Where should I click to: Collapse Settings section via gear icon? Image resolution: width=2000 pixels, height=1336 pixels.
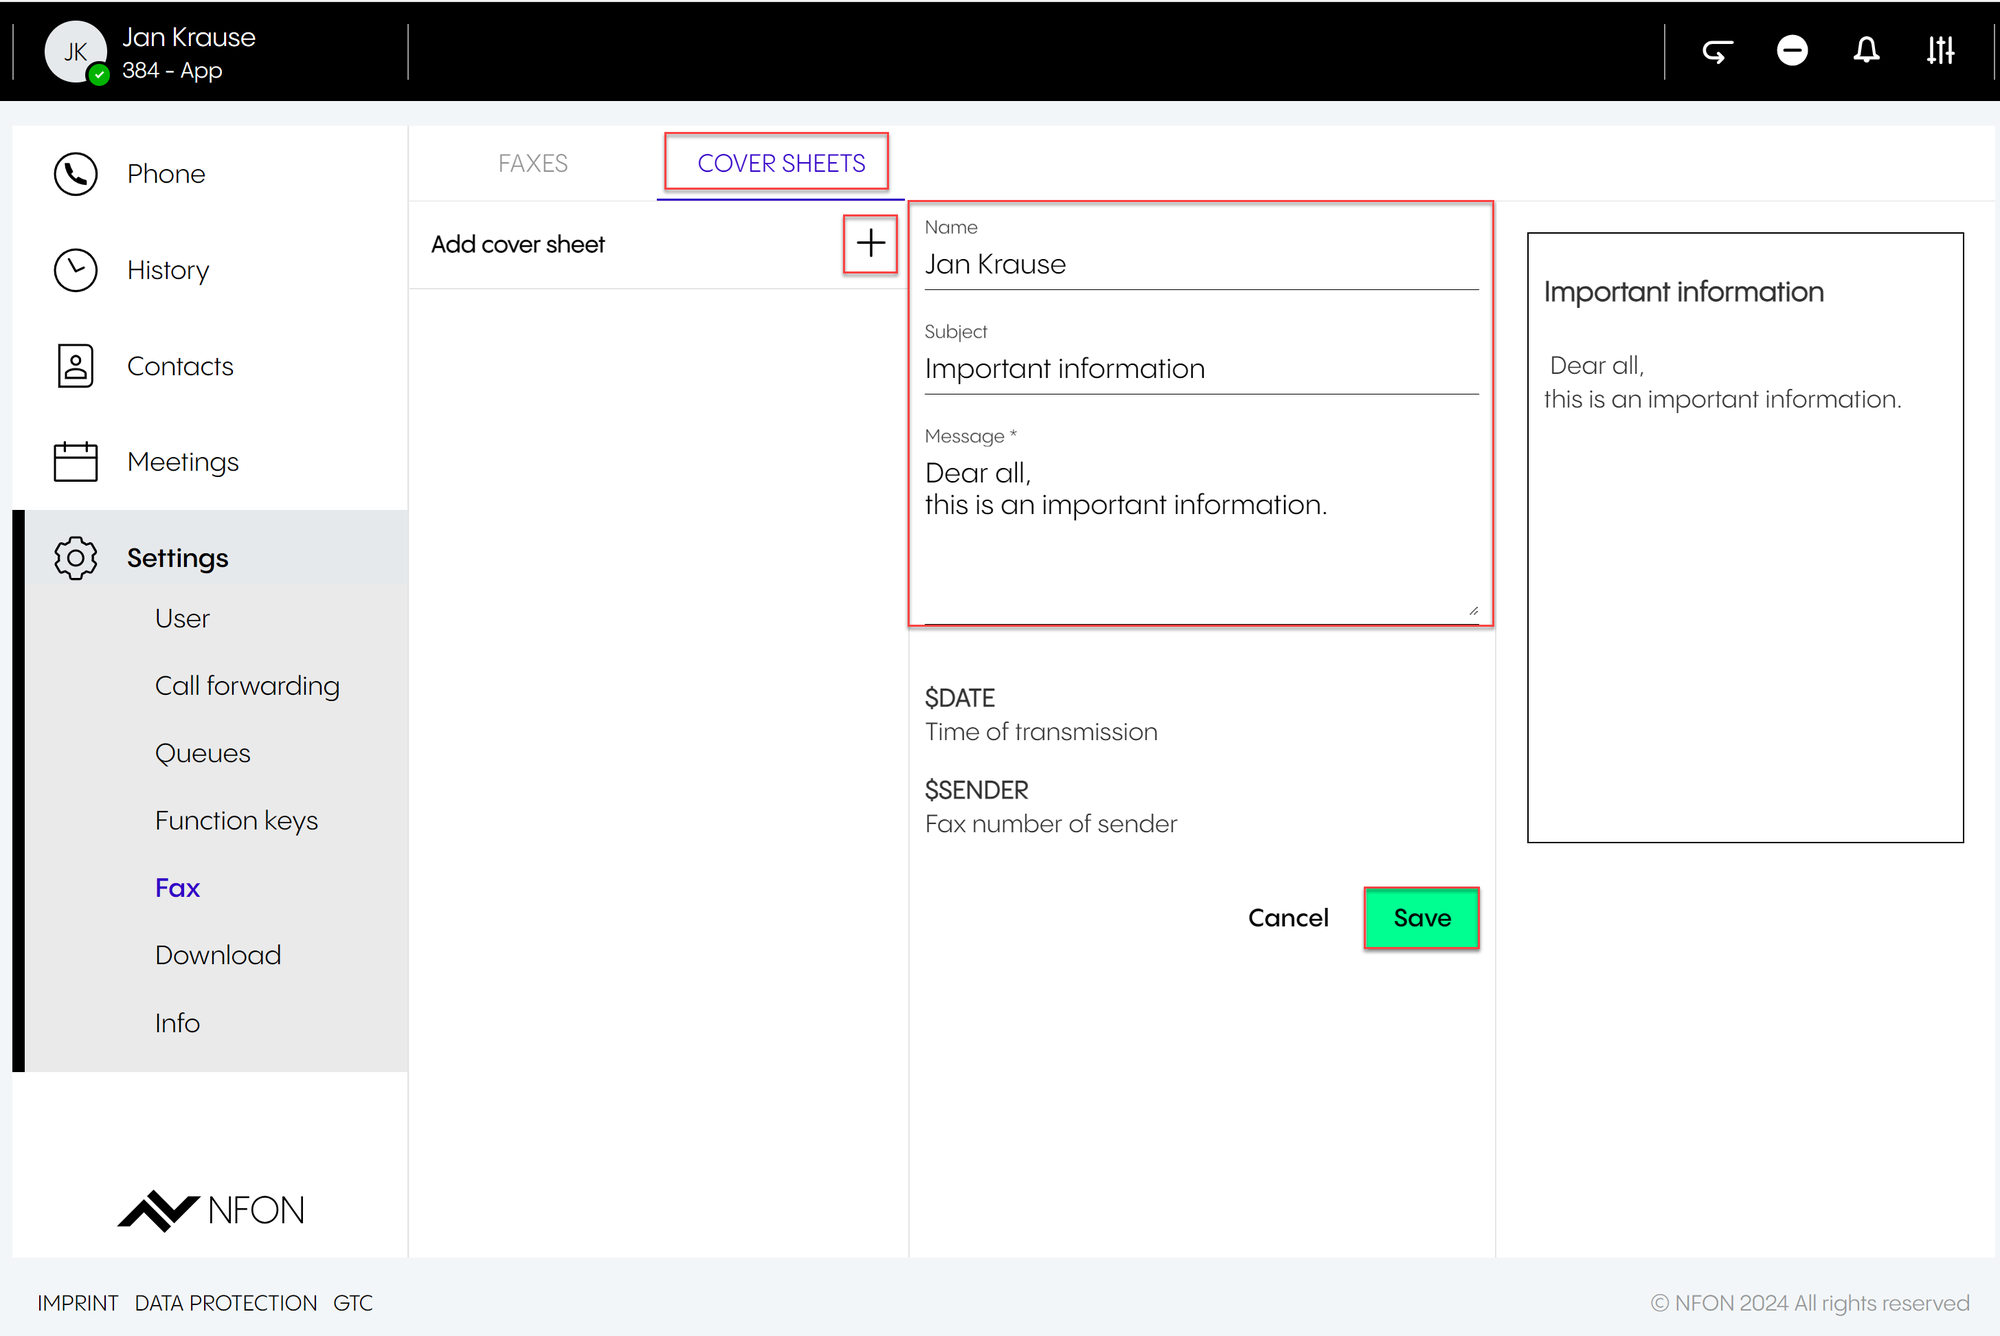point(76,558)
